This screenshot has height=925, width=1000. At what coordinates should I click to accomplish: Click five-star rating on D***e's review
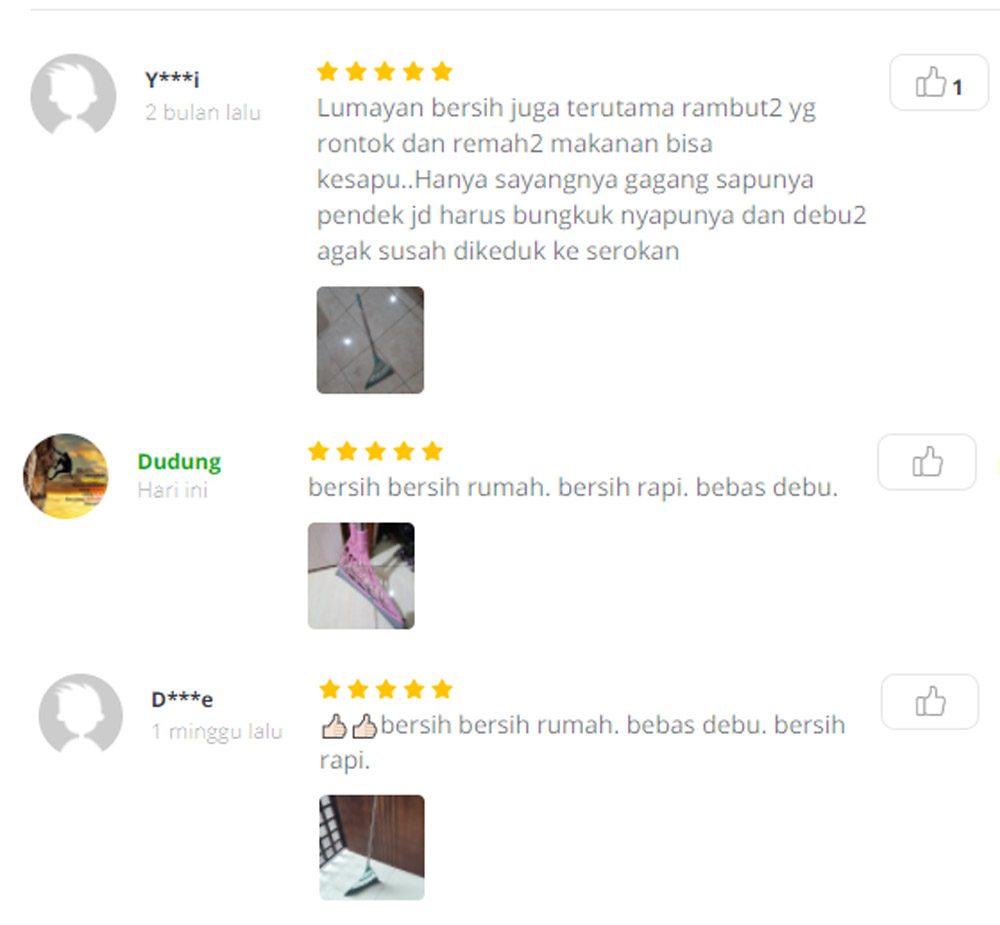386,689
